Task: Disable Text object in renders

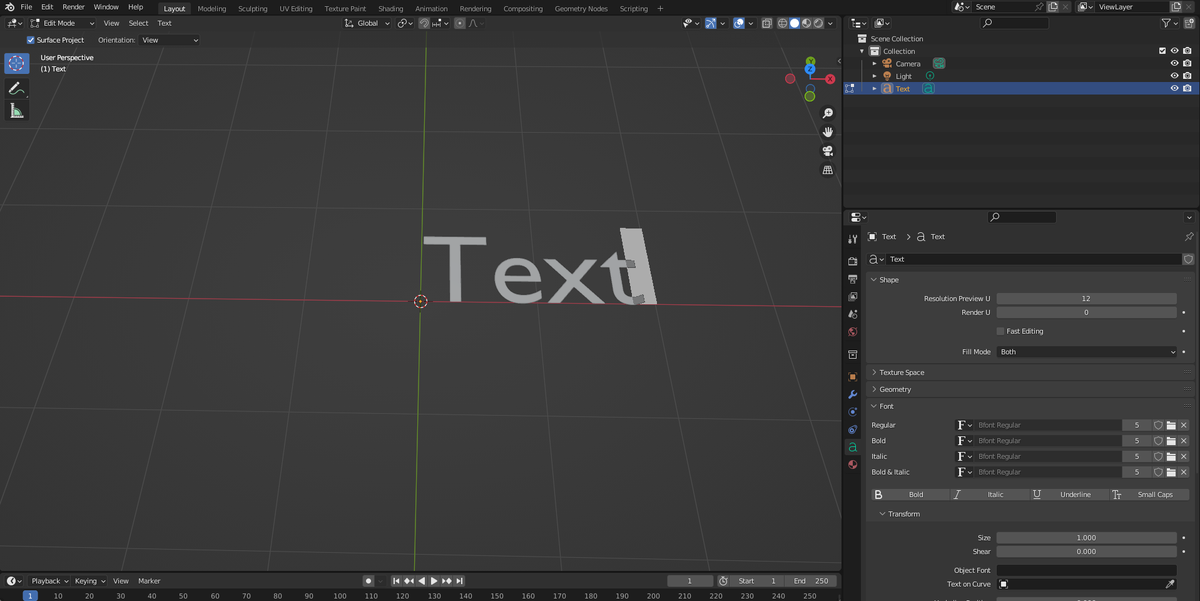Action: [1187, 88]
